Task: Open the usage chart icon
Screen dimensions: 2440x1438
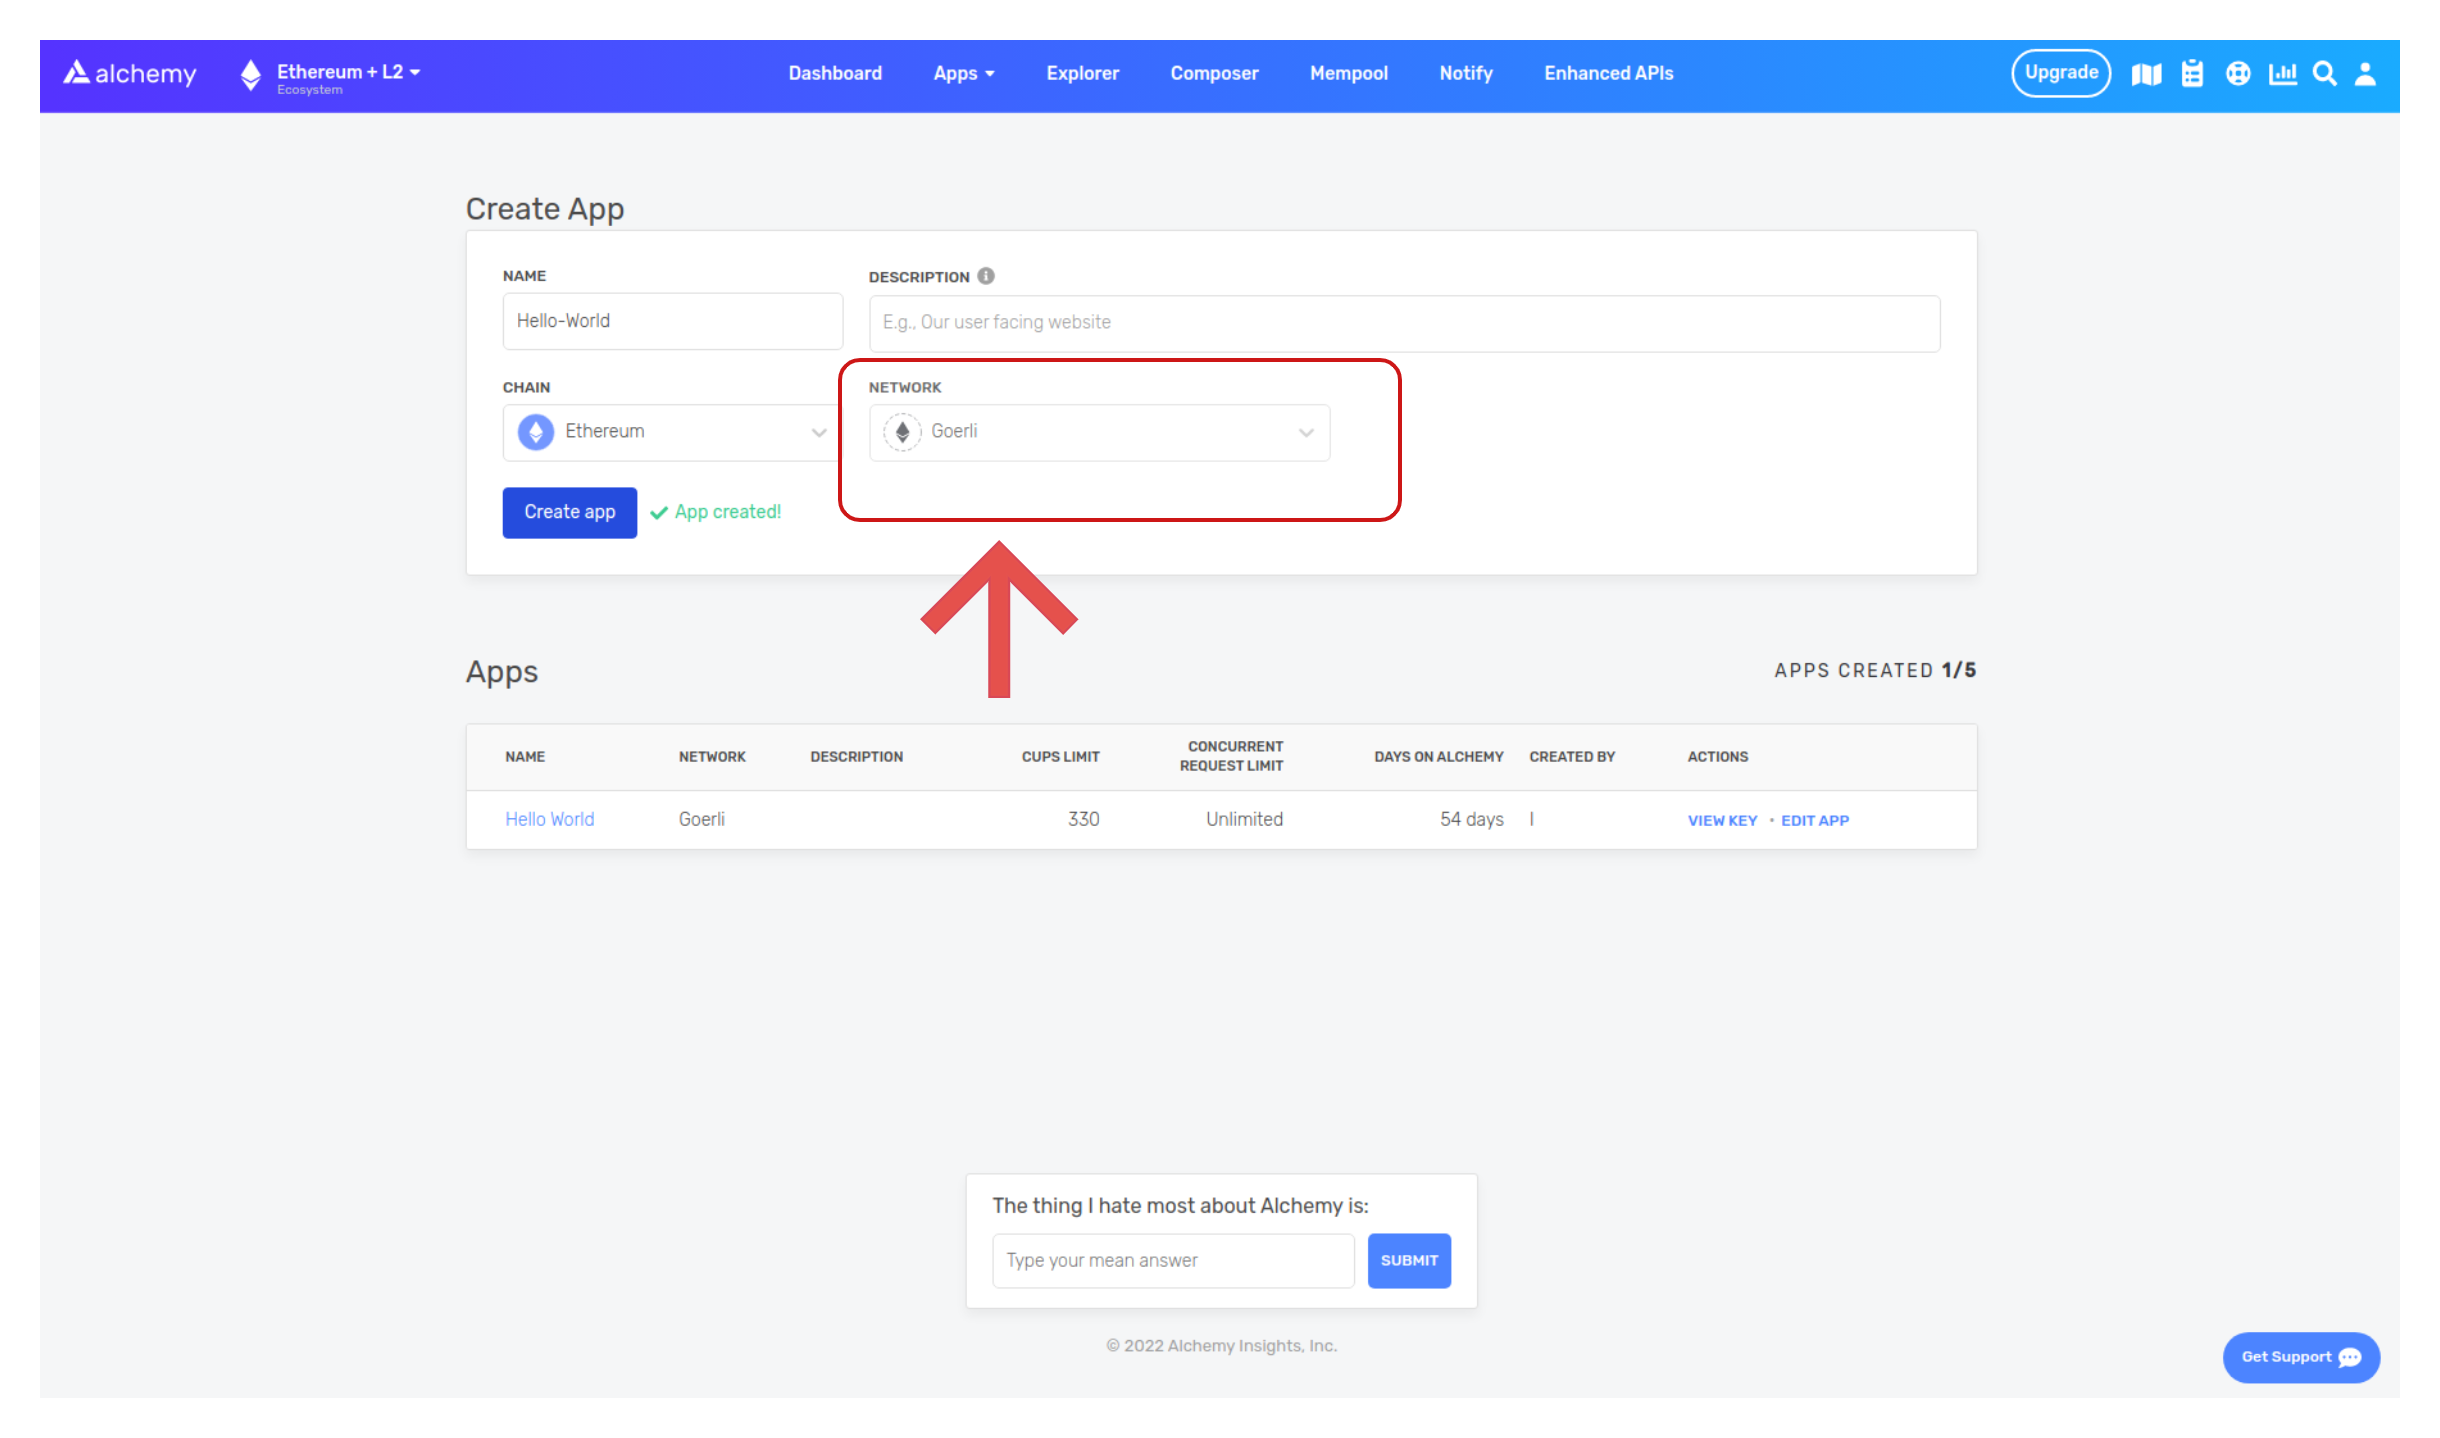Action: click(x=2283, y=74)
